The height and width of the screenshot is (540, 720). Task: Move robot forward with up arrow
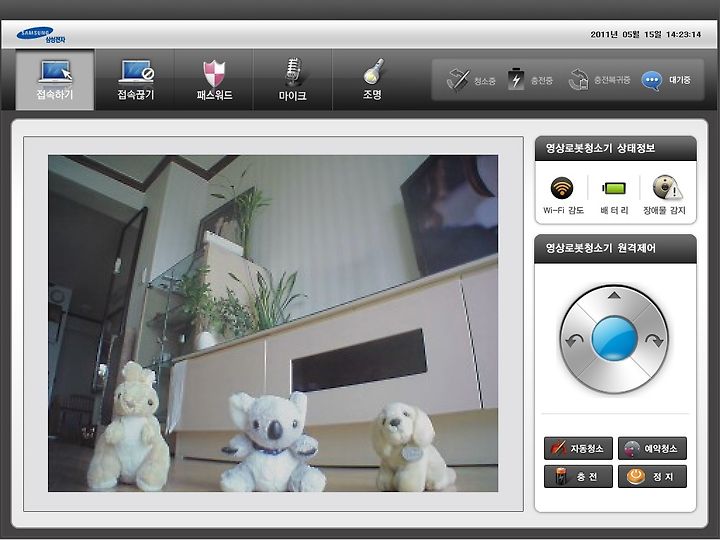[614, 296]
